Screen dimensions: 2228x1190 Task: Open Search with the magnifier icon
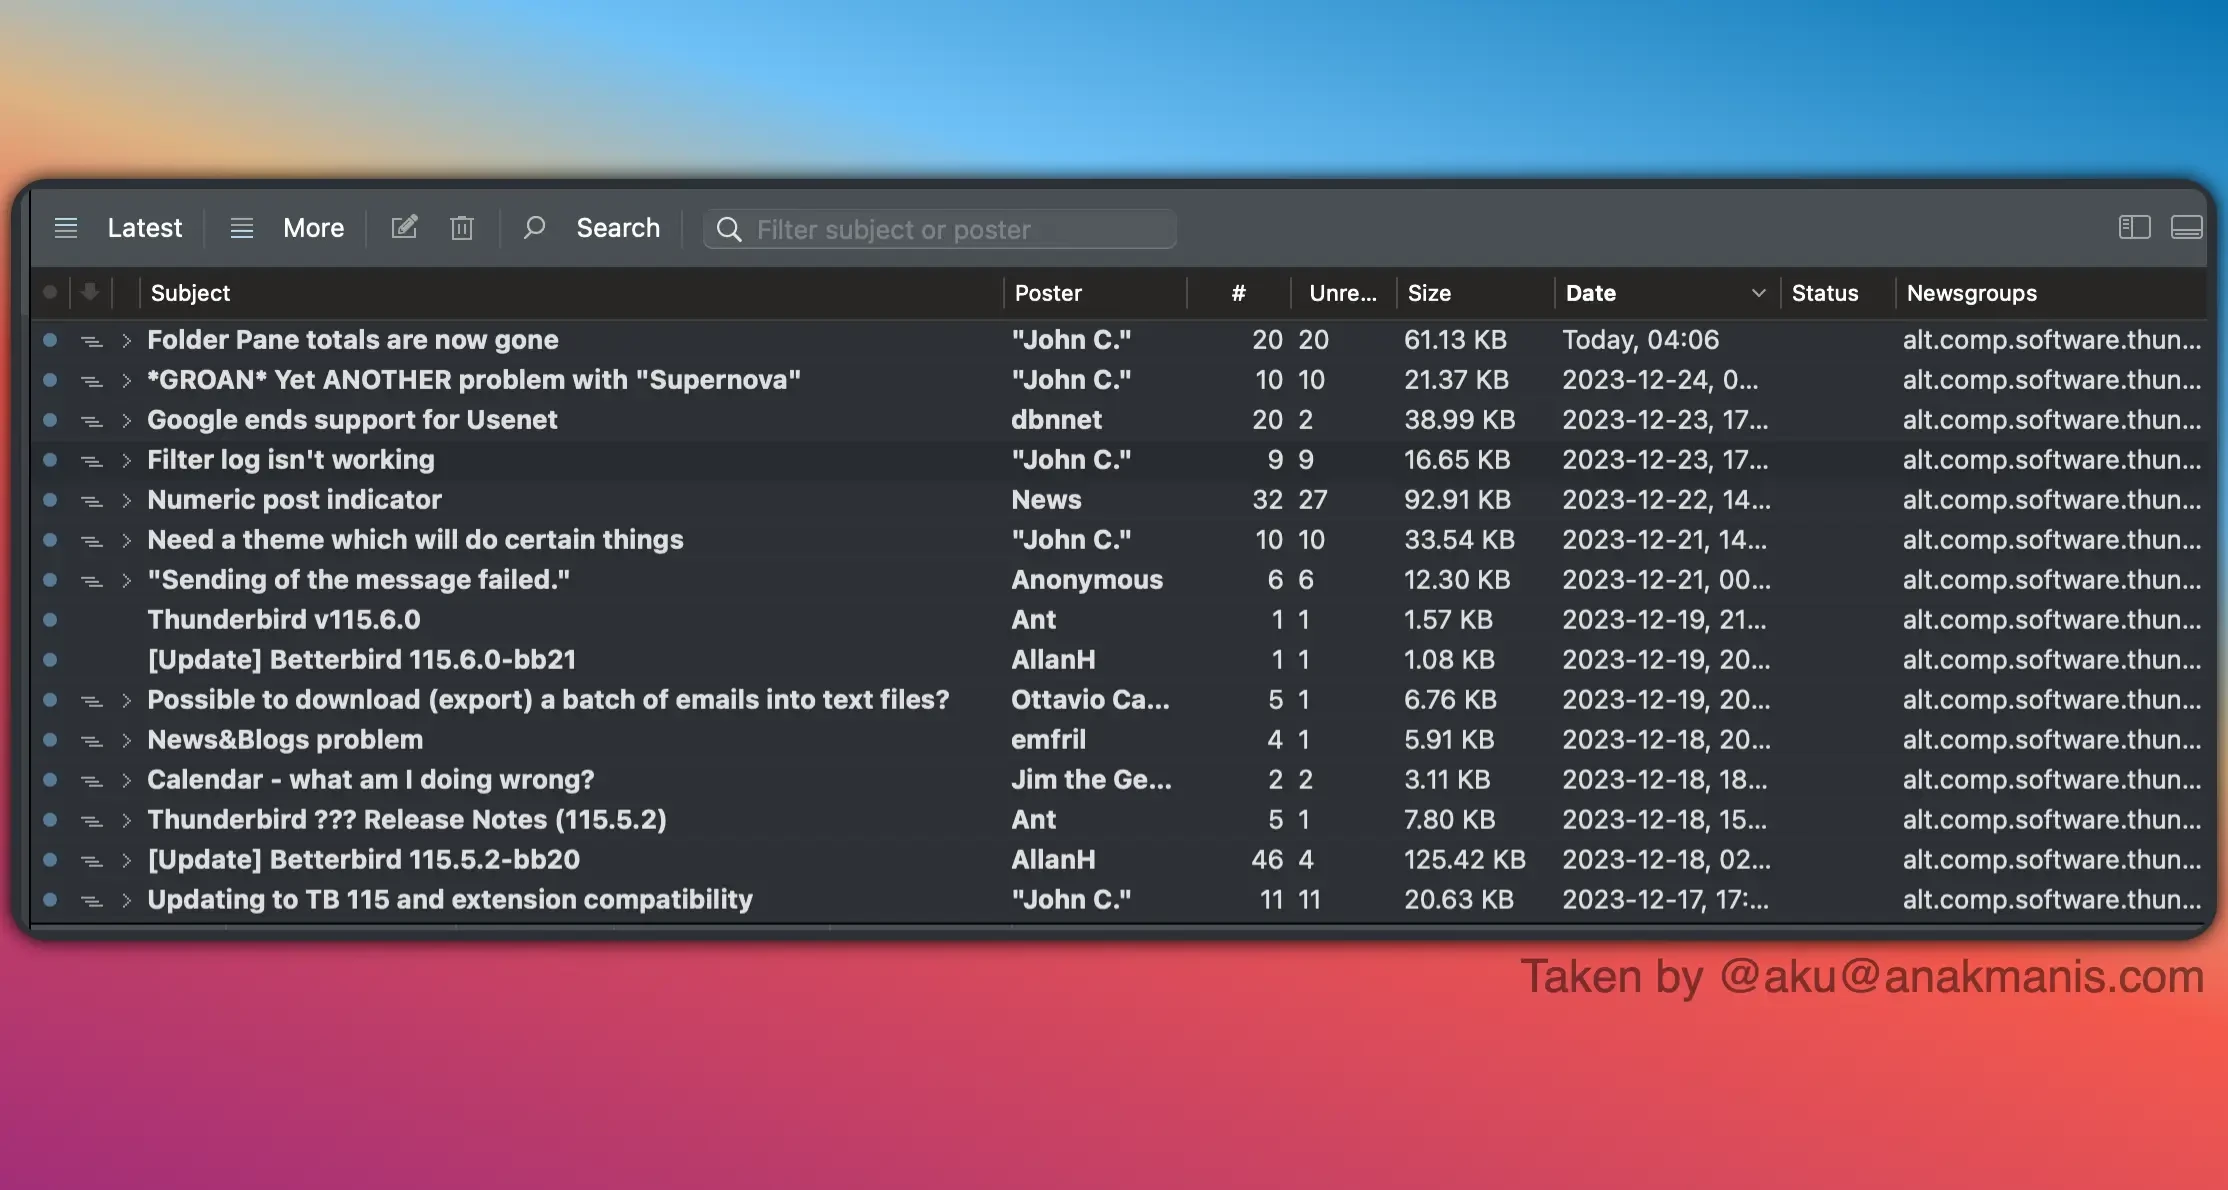click(534, 228)
